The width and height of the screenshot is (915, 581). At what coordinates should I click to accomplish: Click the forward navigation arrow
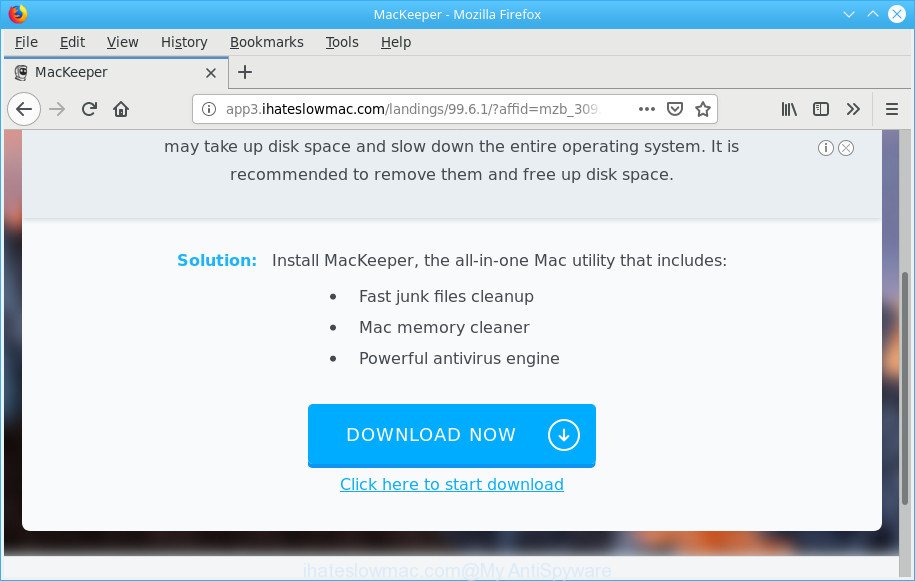(57, 109)
